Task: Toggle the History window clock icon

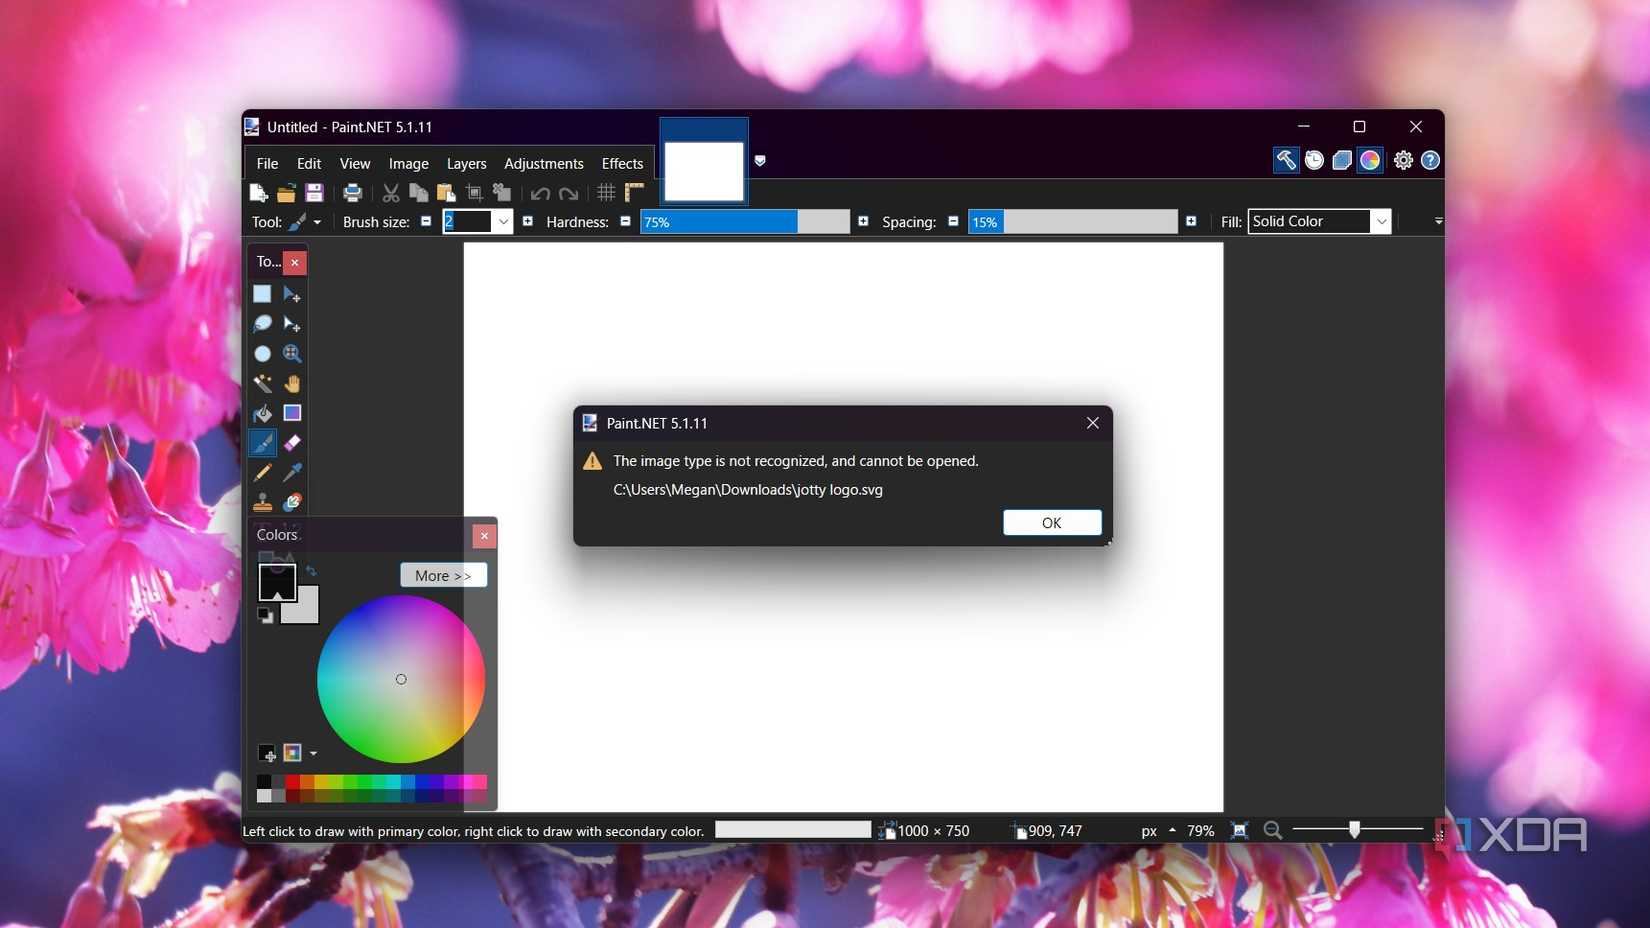Action: click(1314, 160)
